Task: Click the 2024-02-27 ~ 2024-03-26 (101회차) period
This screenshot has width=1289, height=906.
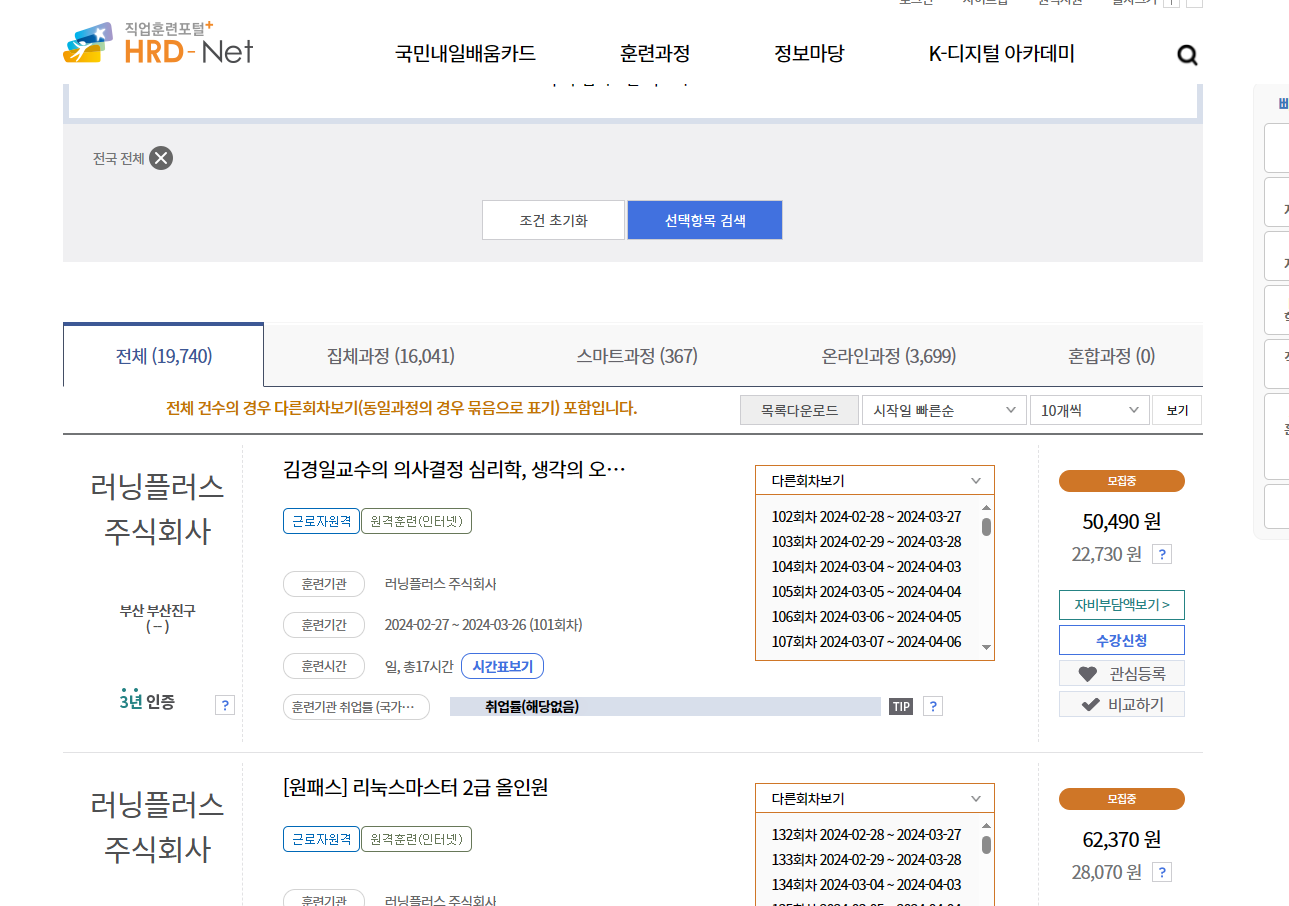Action: click(483, 625)
